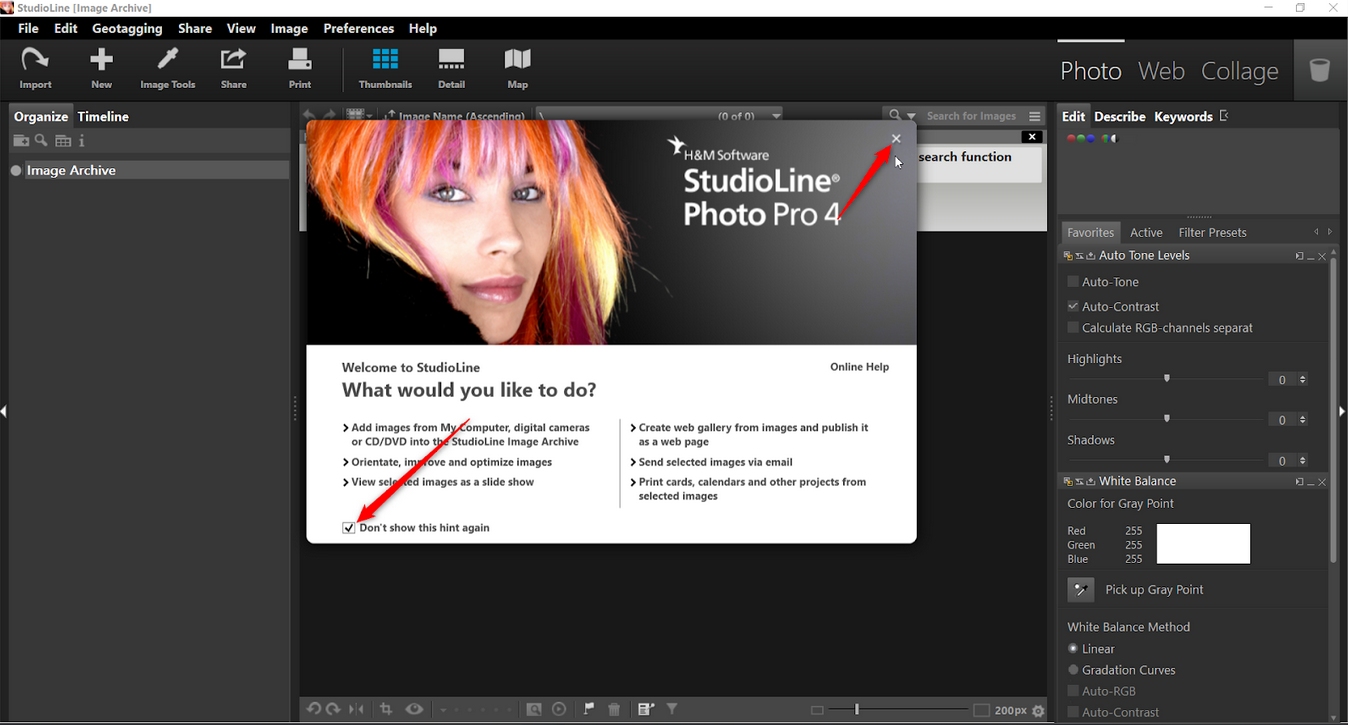Click the Share toolbar icon
The height and width of the screenshot is (725, 1348).
tap(234, 69)
